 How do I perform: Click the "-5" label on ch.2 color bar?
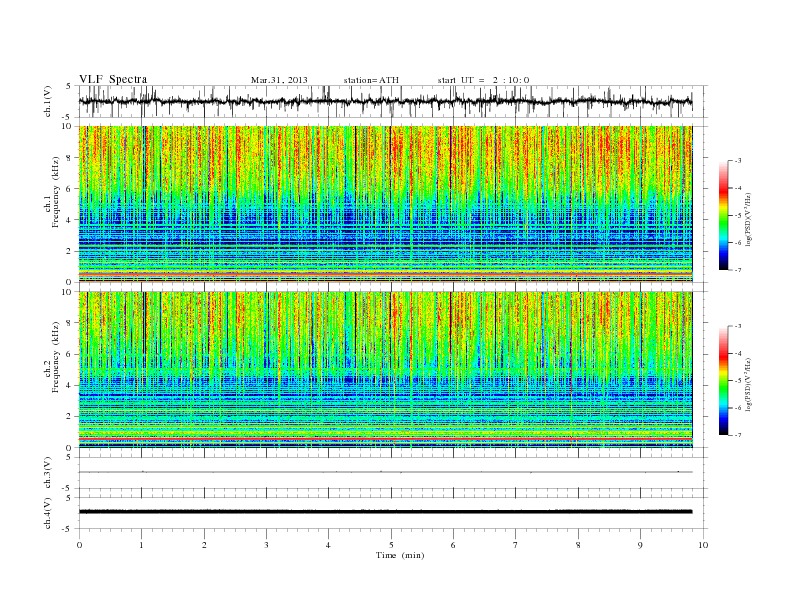737,381
